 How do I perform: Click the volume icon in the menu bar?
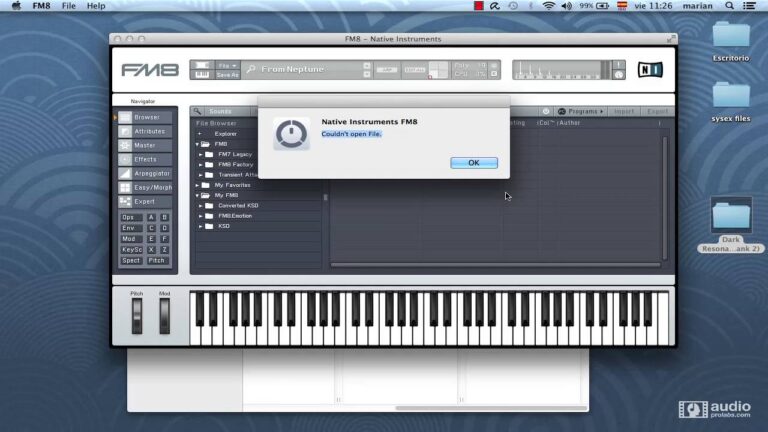567,6
